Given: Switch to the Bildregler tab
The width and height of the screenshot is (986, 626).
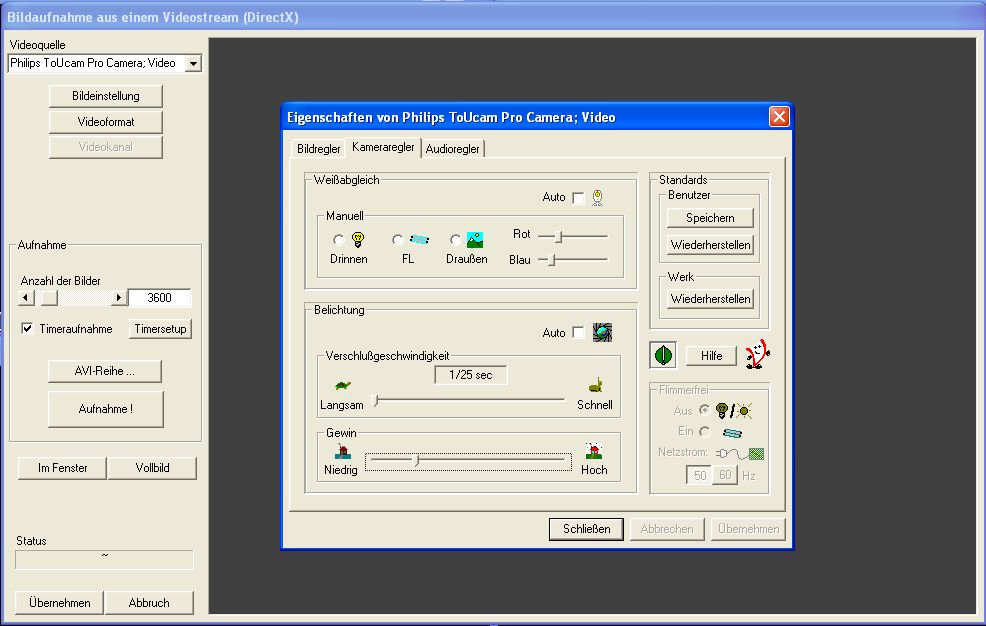Looking at the screenshot, I should click(x=318, y=149).
